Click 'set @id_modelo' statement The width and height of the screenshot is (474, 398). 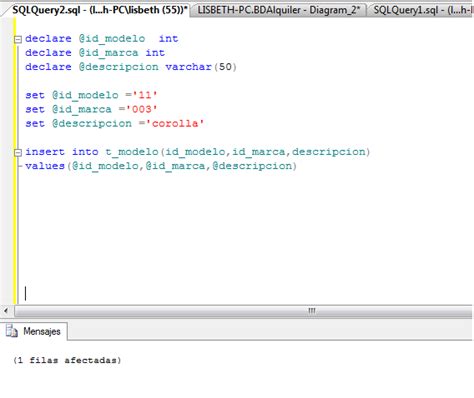[x=91, y=95]
